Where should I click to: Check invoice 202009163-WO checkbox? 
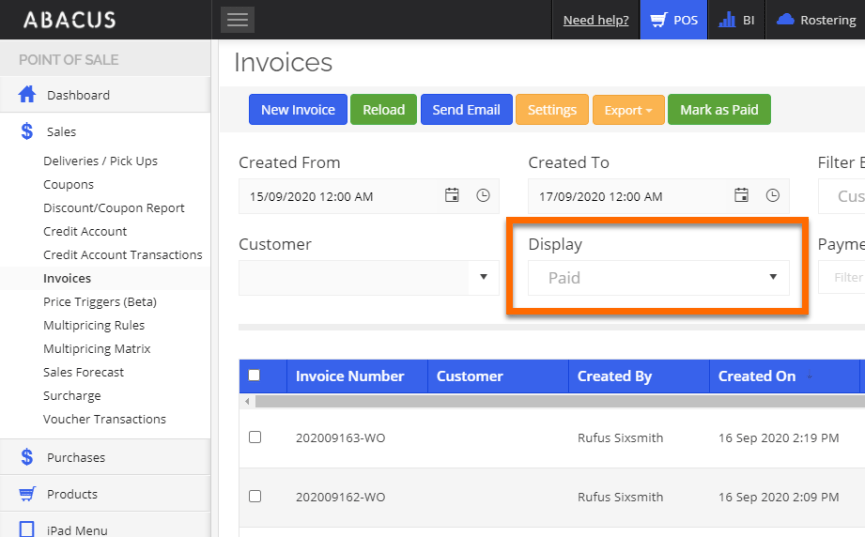click(x=255, y=437)
